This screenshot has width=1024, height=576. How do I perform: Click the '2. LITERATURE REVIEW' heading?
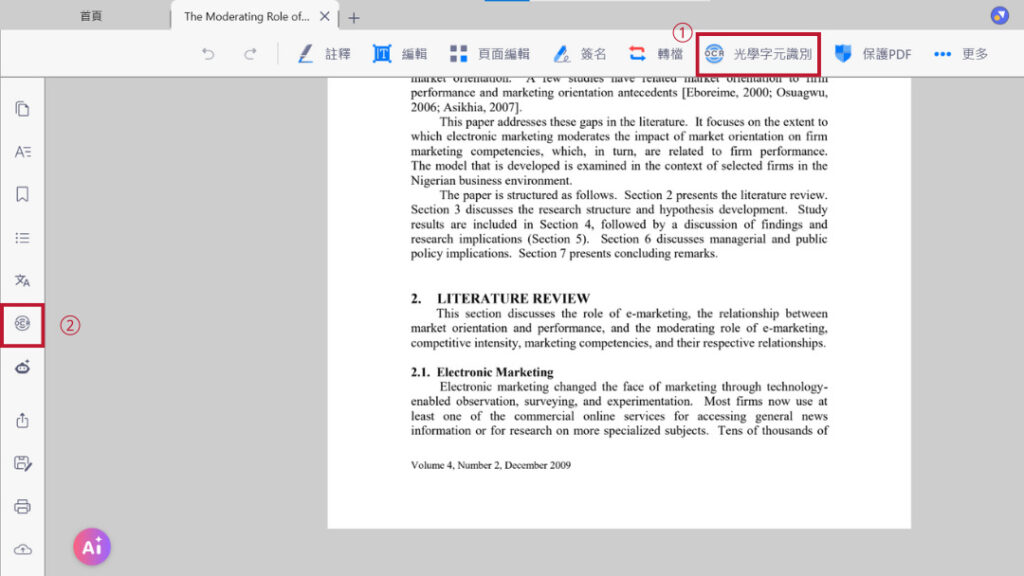(x=500, y=298)
